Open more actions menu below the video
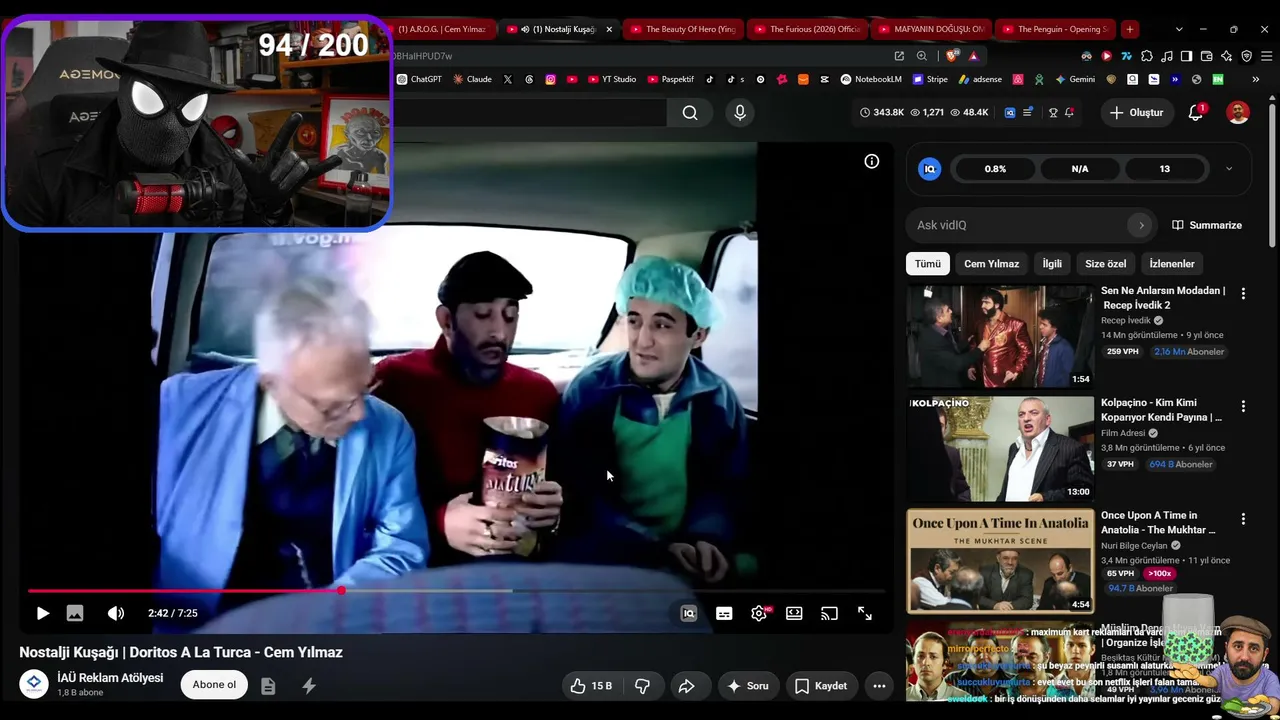1280x720 pixels. (879, 686)
